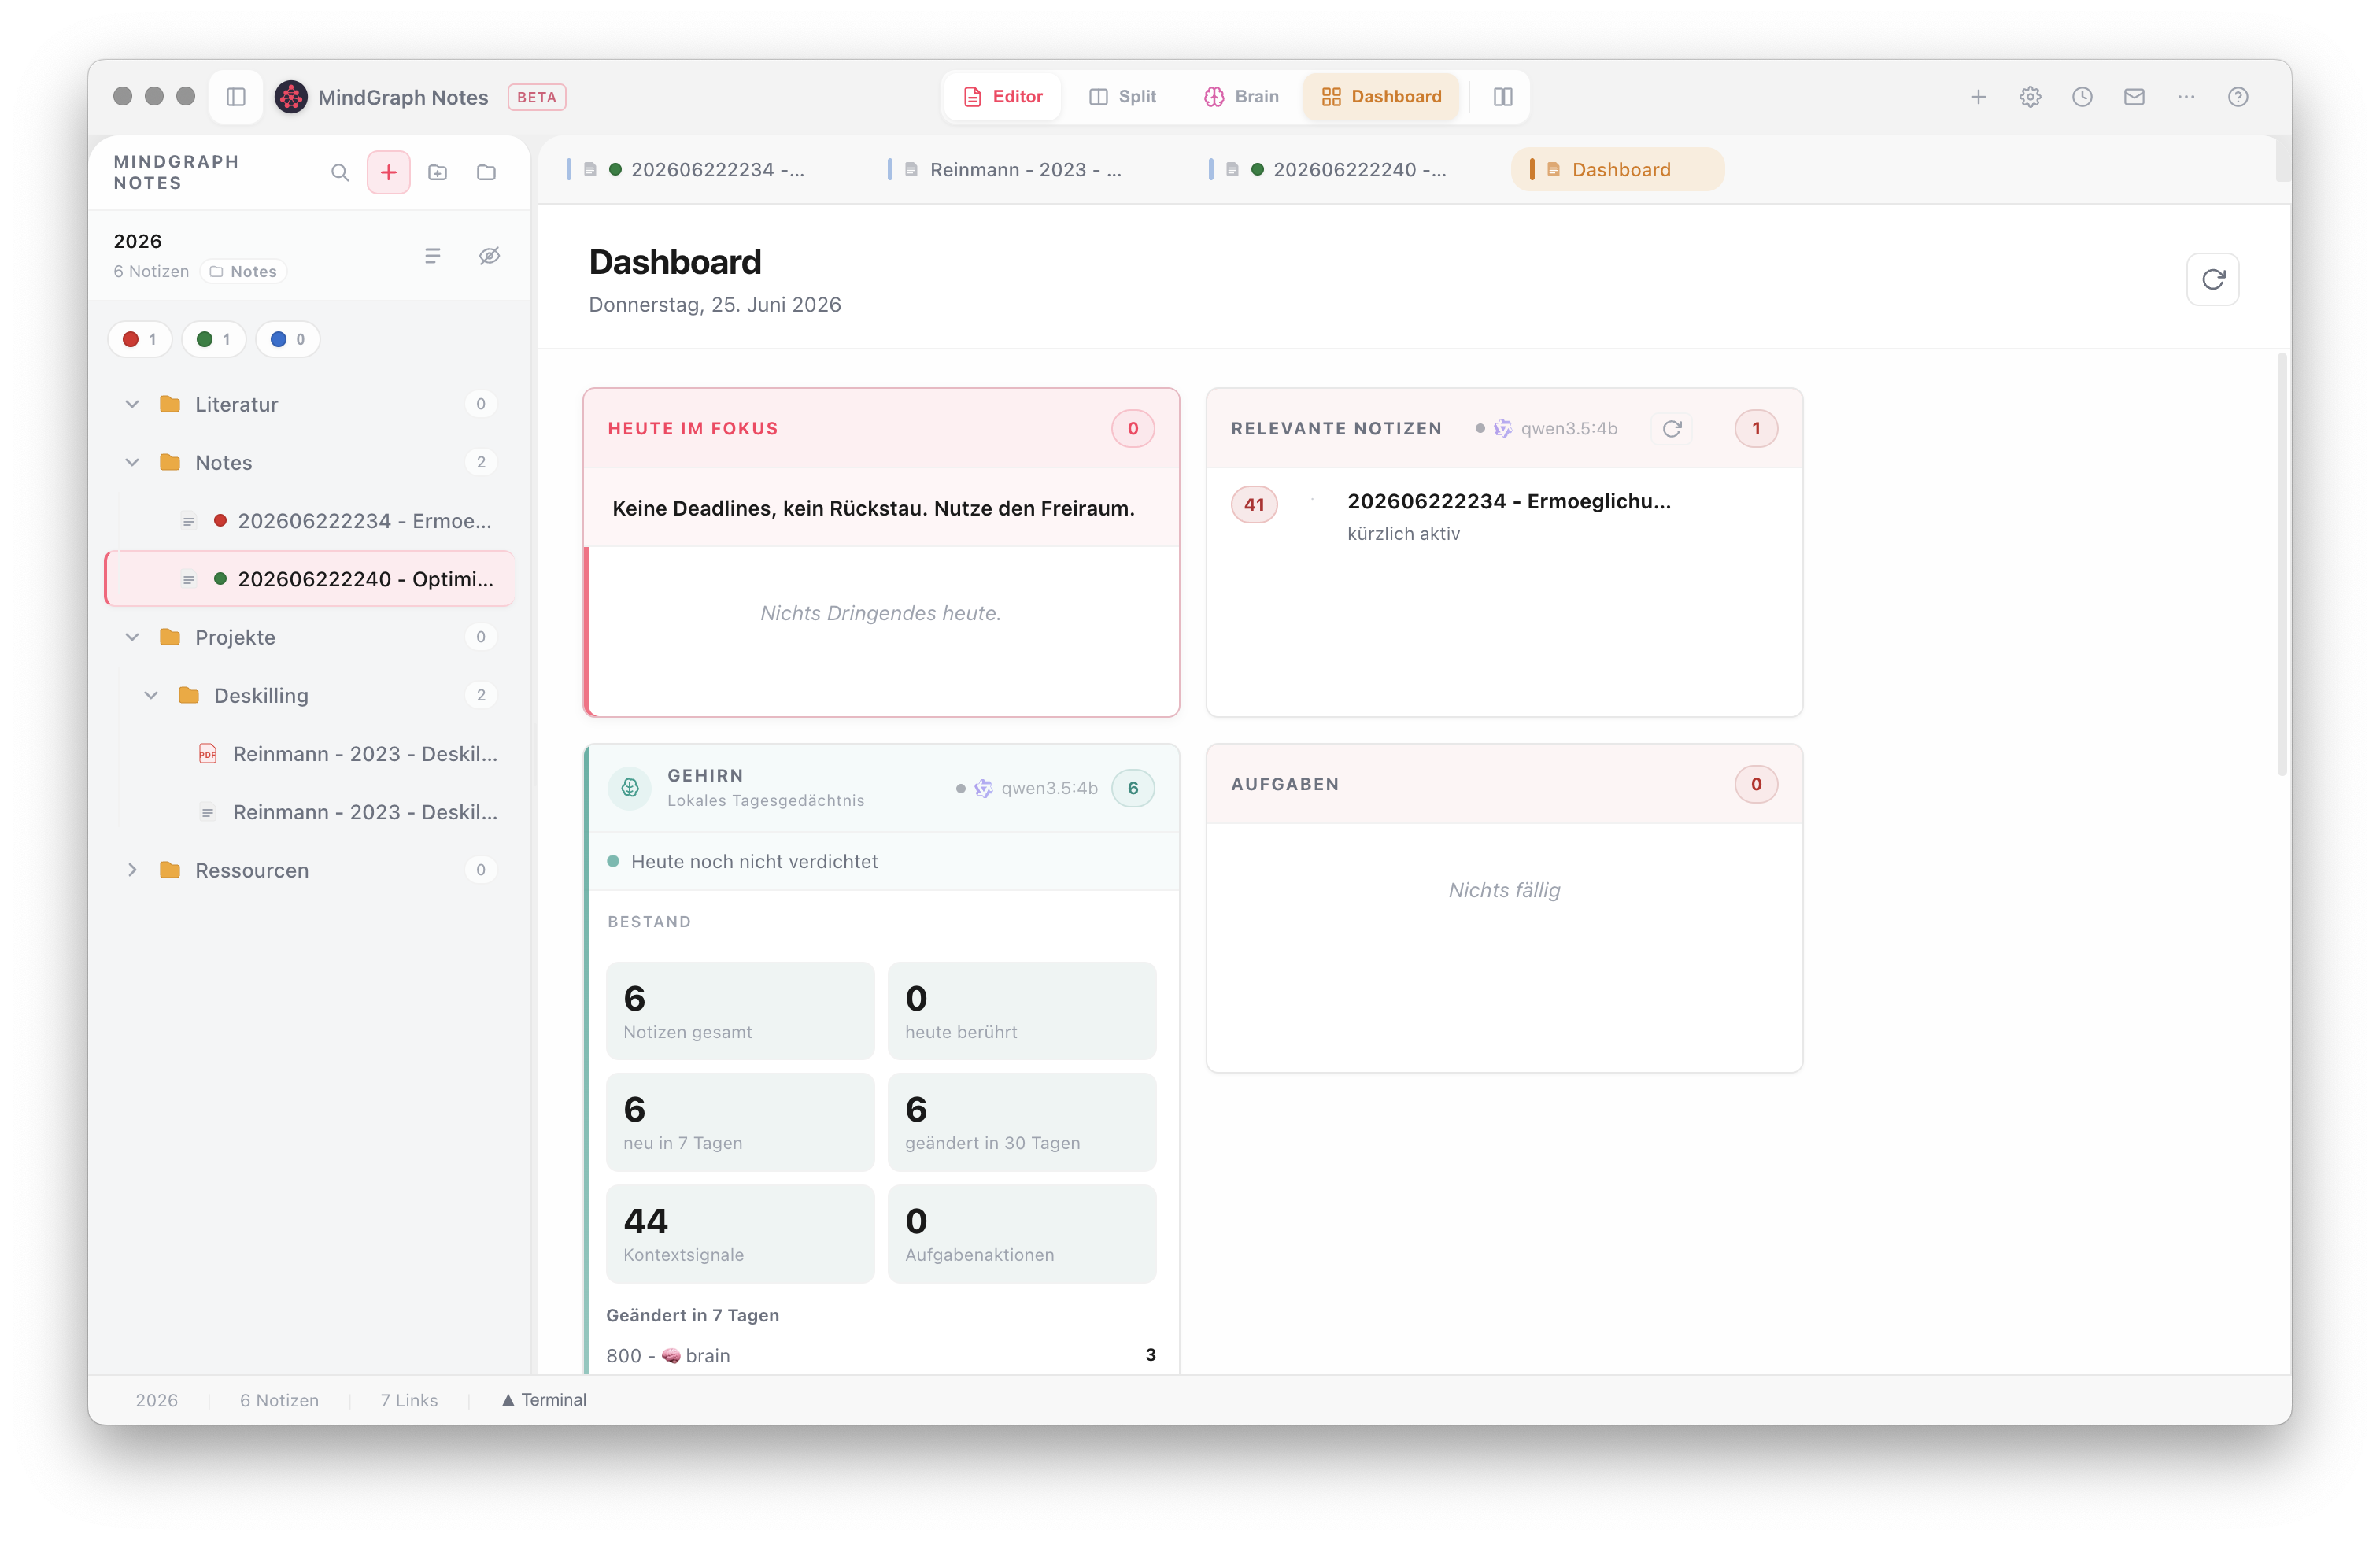
Task: Click the Relevante Notizen count badge
Action: 1756,429
